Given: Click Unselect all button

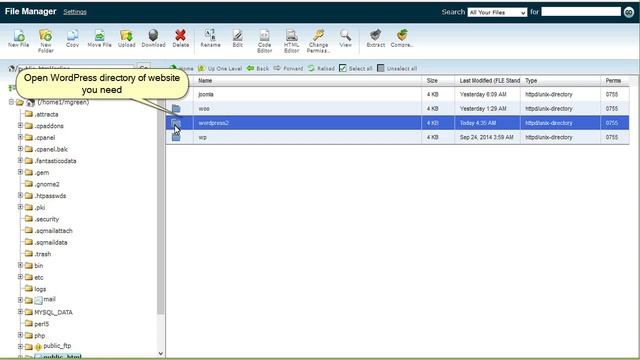Looking at the screenshot, I should click(x=396, y=69).
